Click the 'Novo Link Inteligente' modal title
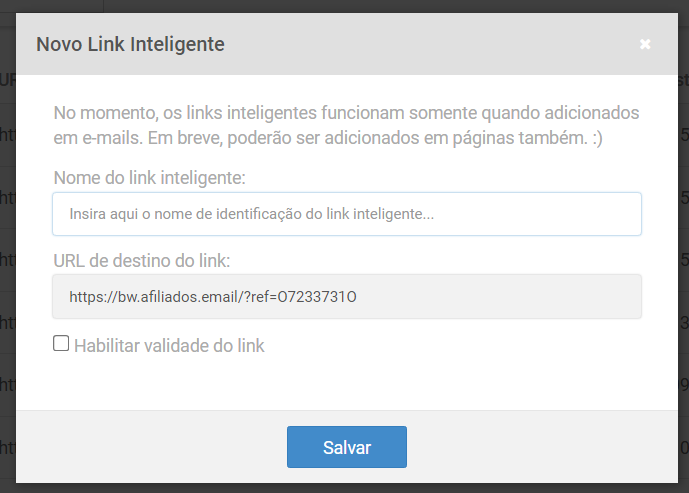689x493 pixels. (130, 44)
